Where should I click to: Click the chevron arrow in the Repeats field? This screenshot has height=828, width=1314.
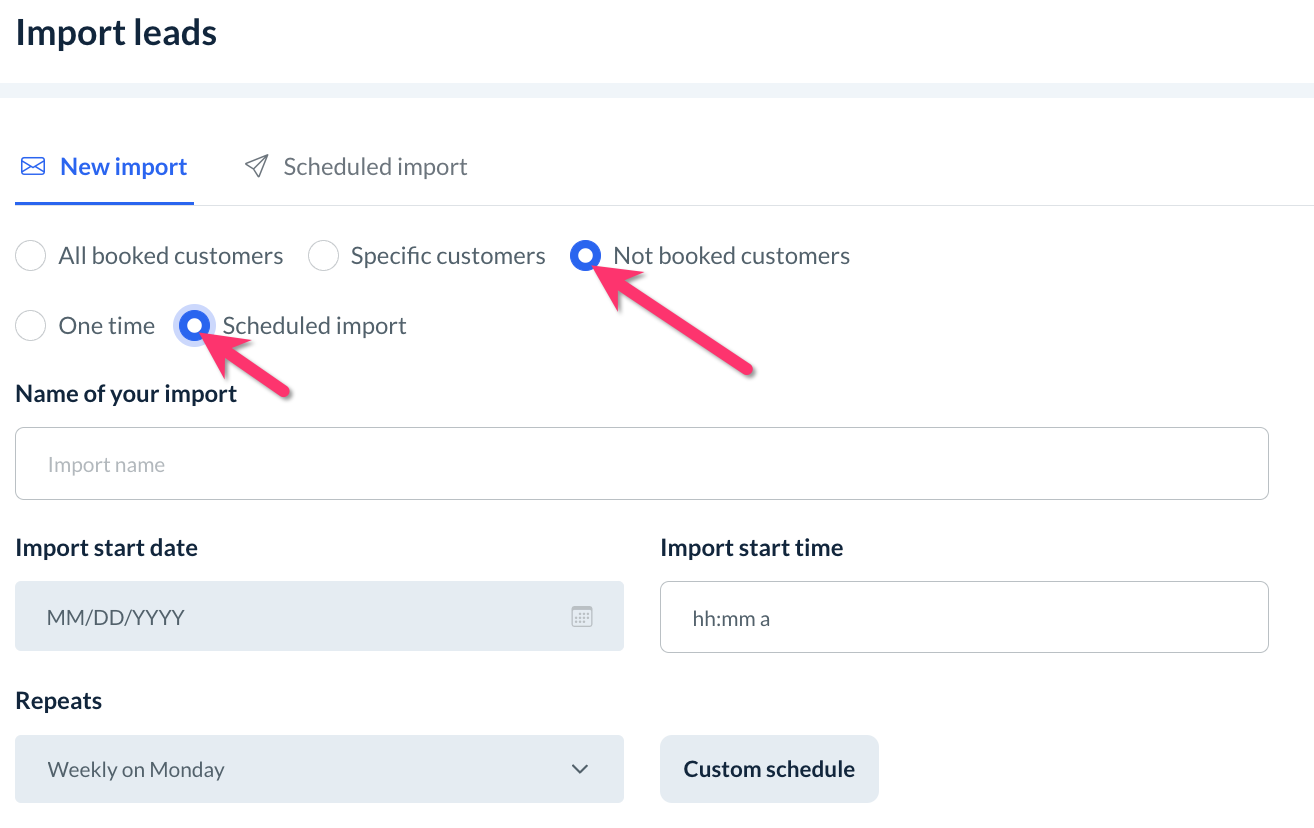[x=580, y=769]
